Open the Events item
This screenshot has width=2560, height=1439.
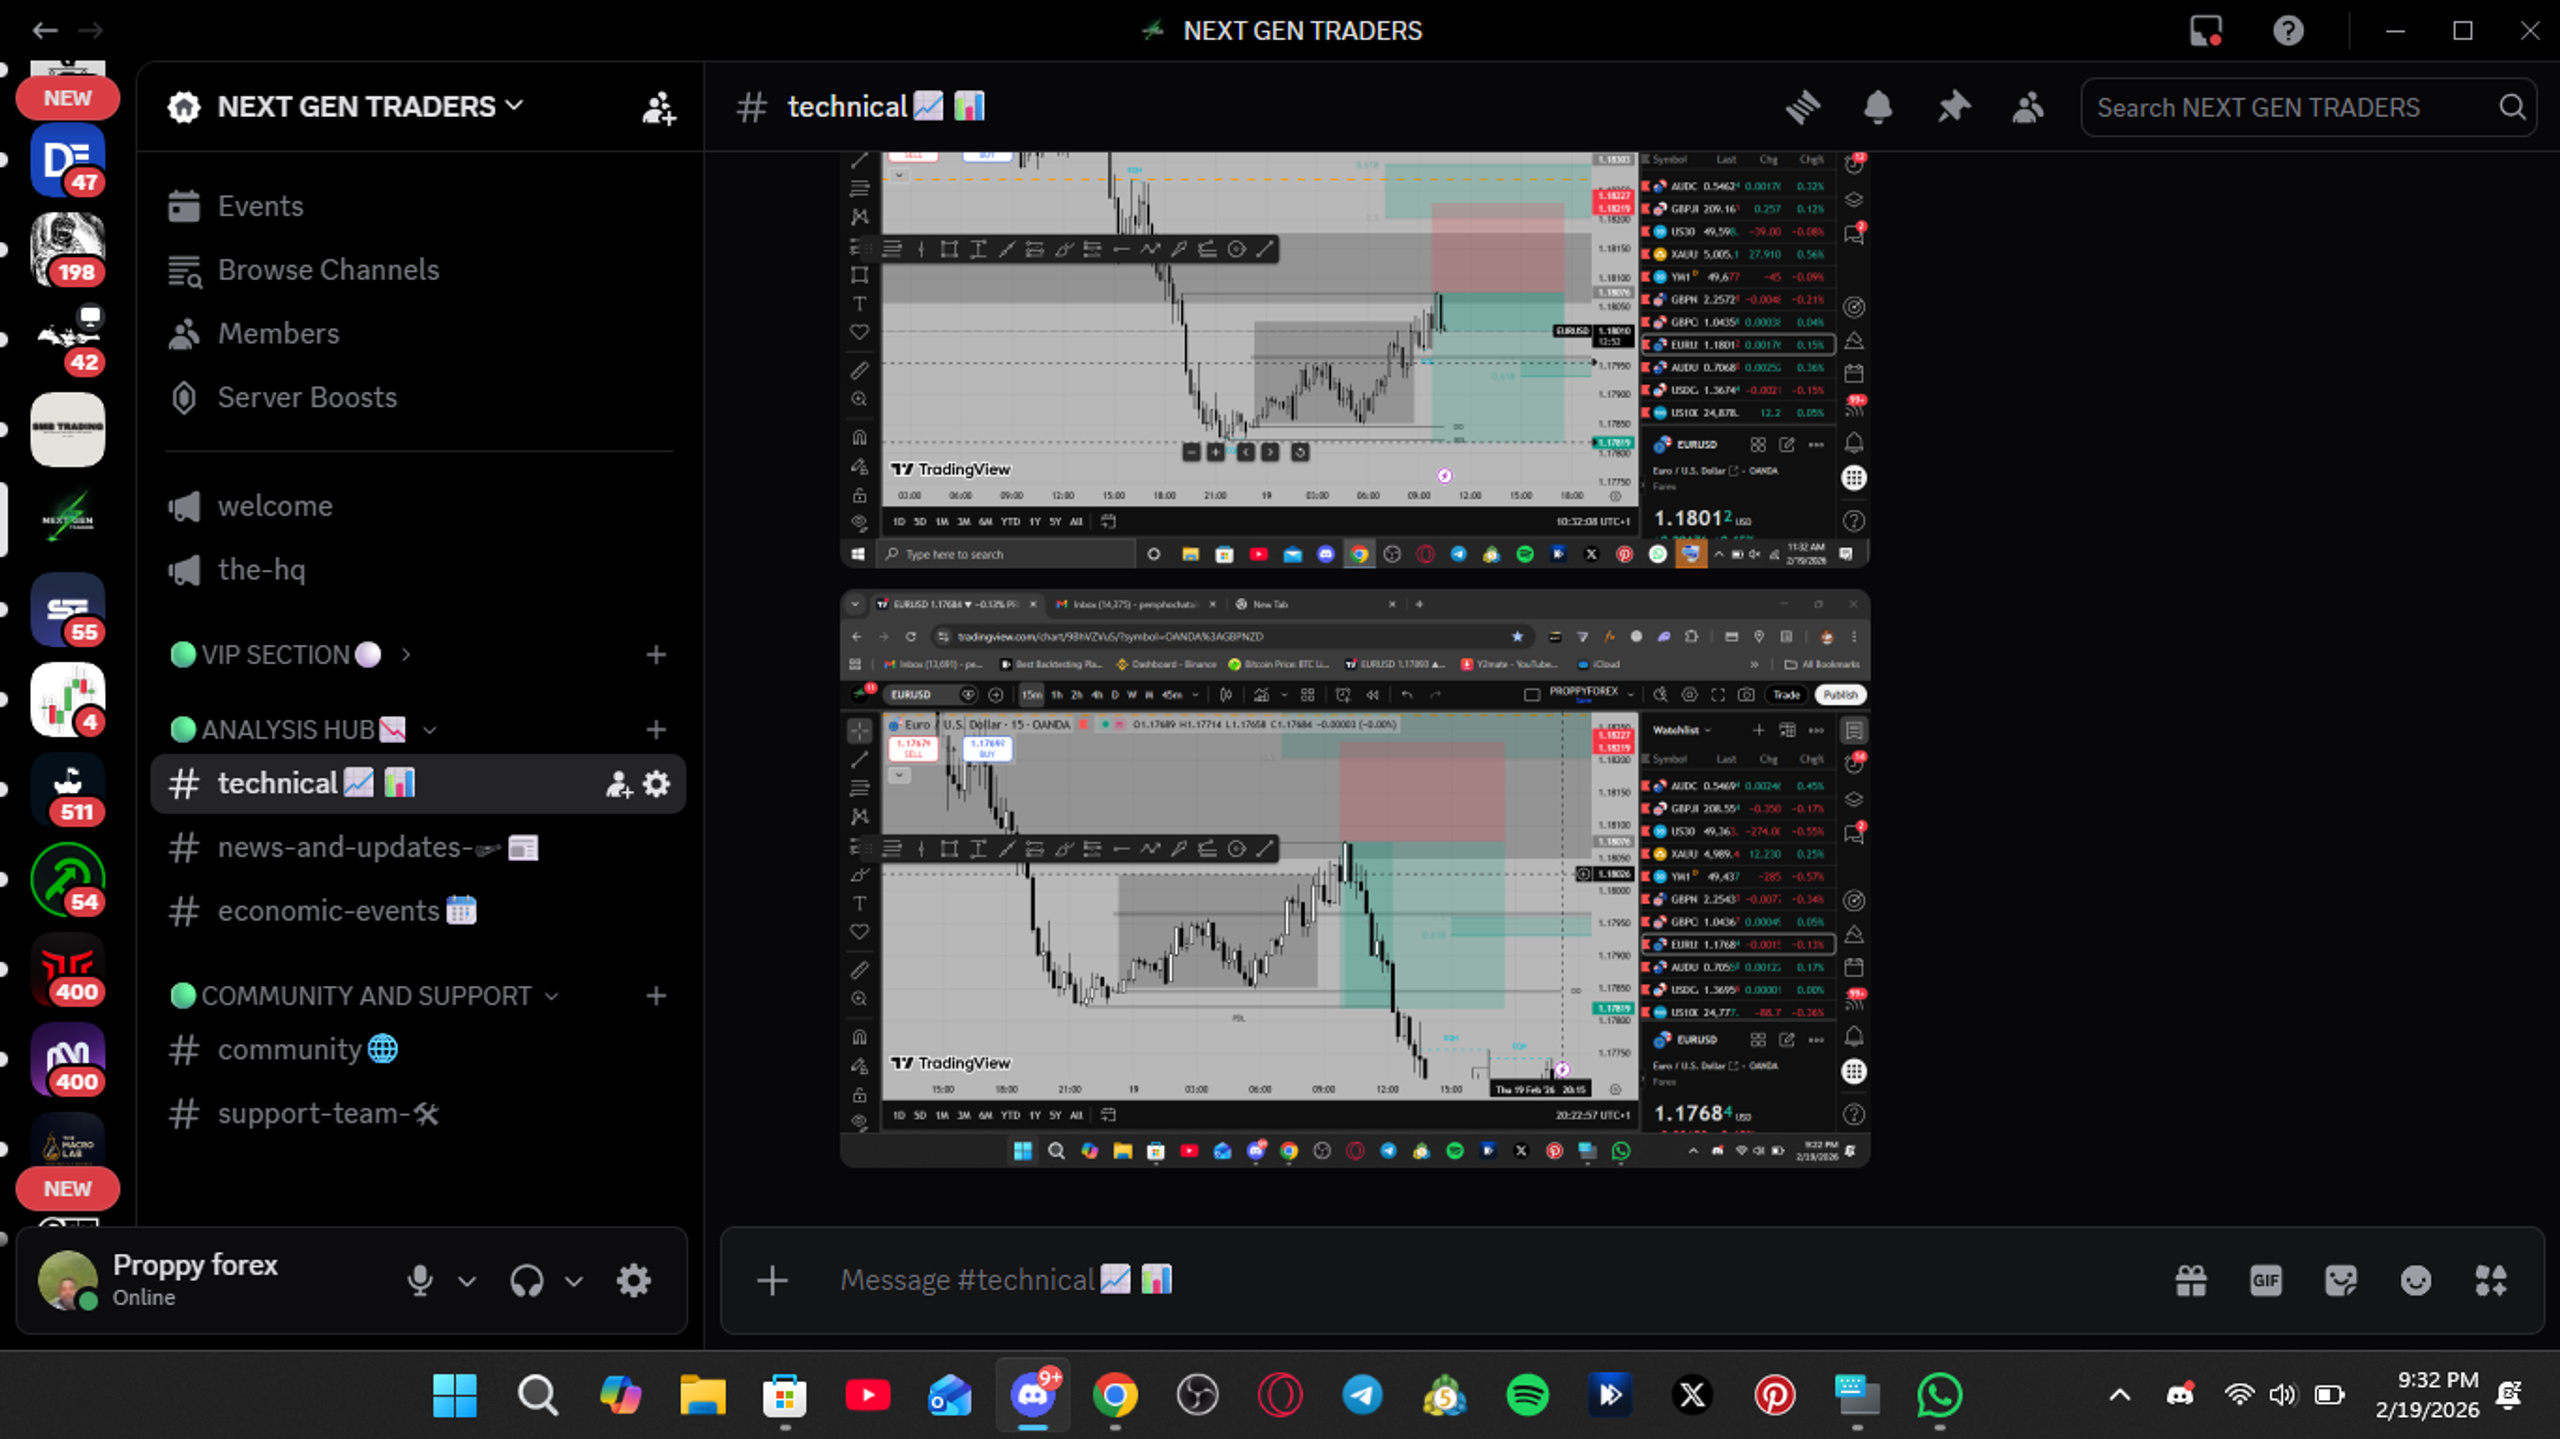pyautogui.click(x=418, y=206)
